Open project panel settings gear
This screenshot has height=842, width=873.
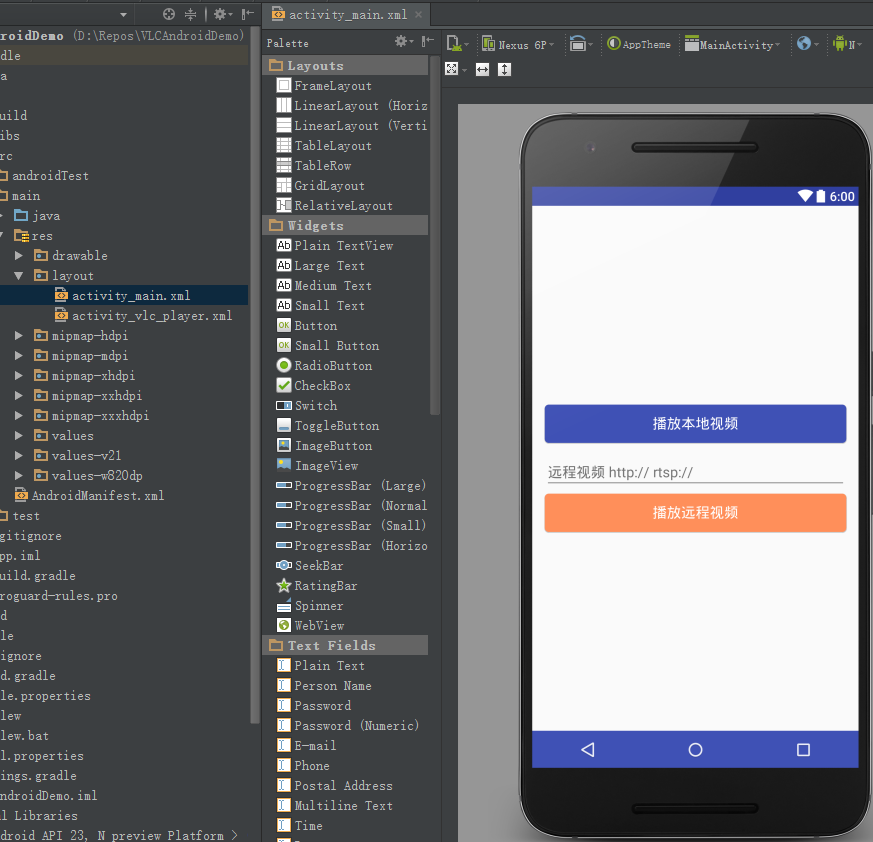tap(221, 14)
